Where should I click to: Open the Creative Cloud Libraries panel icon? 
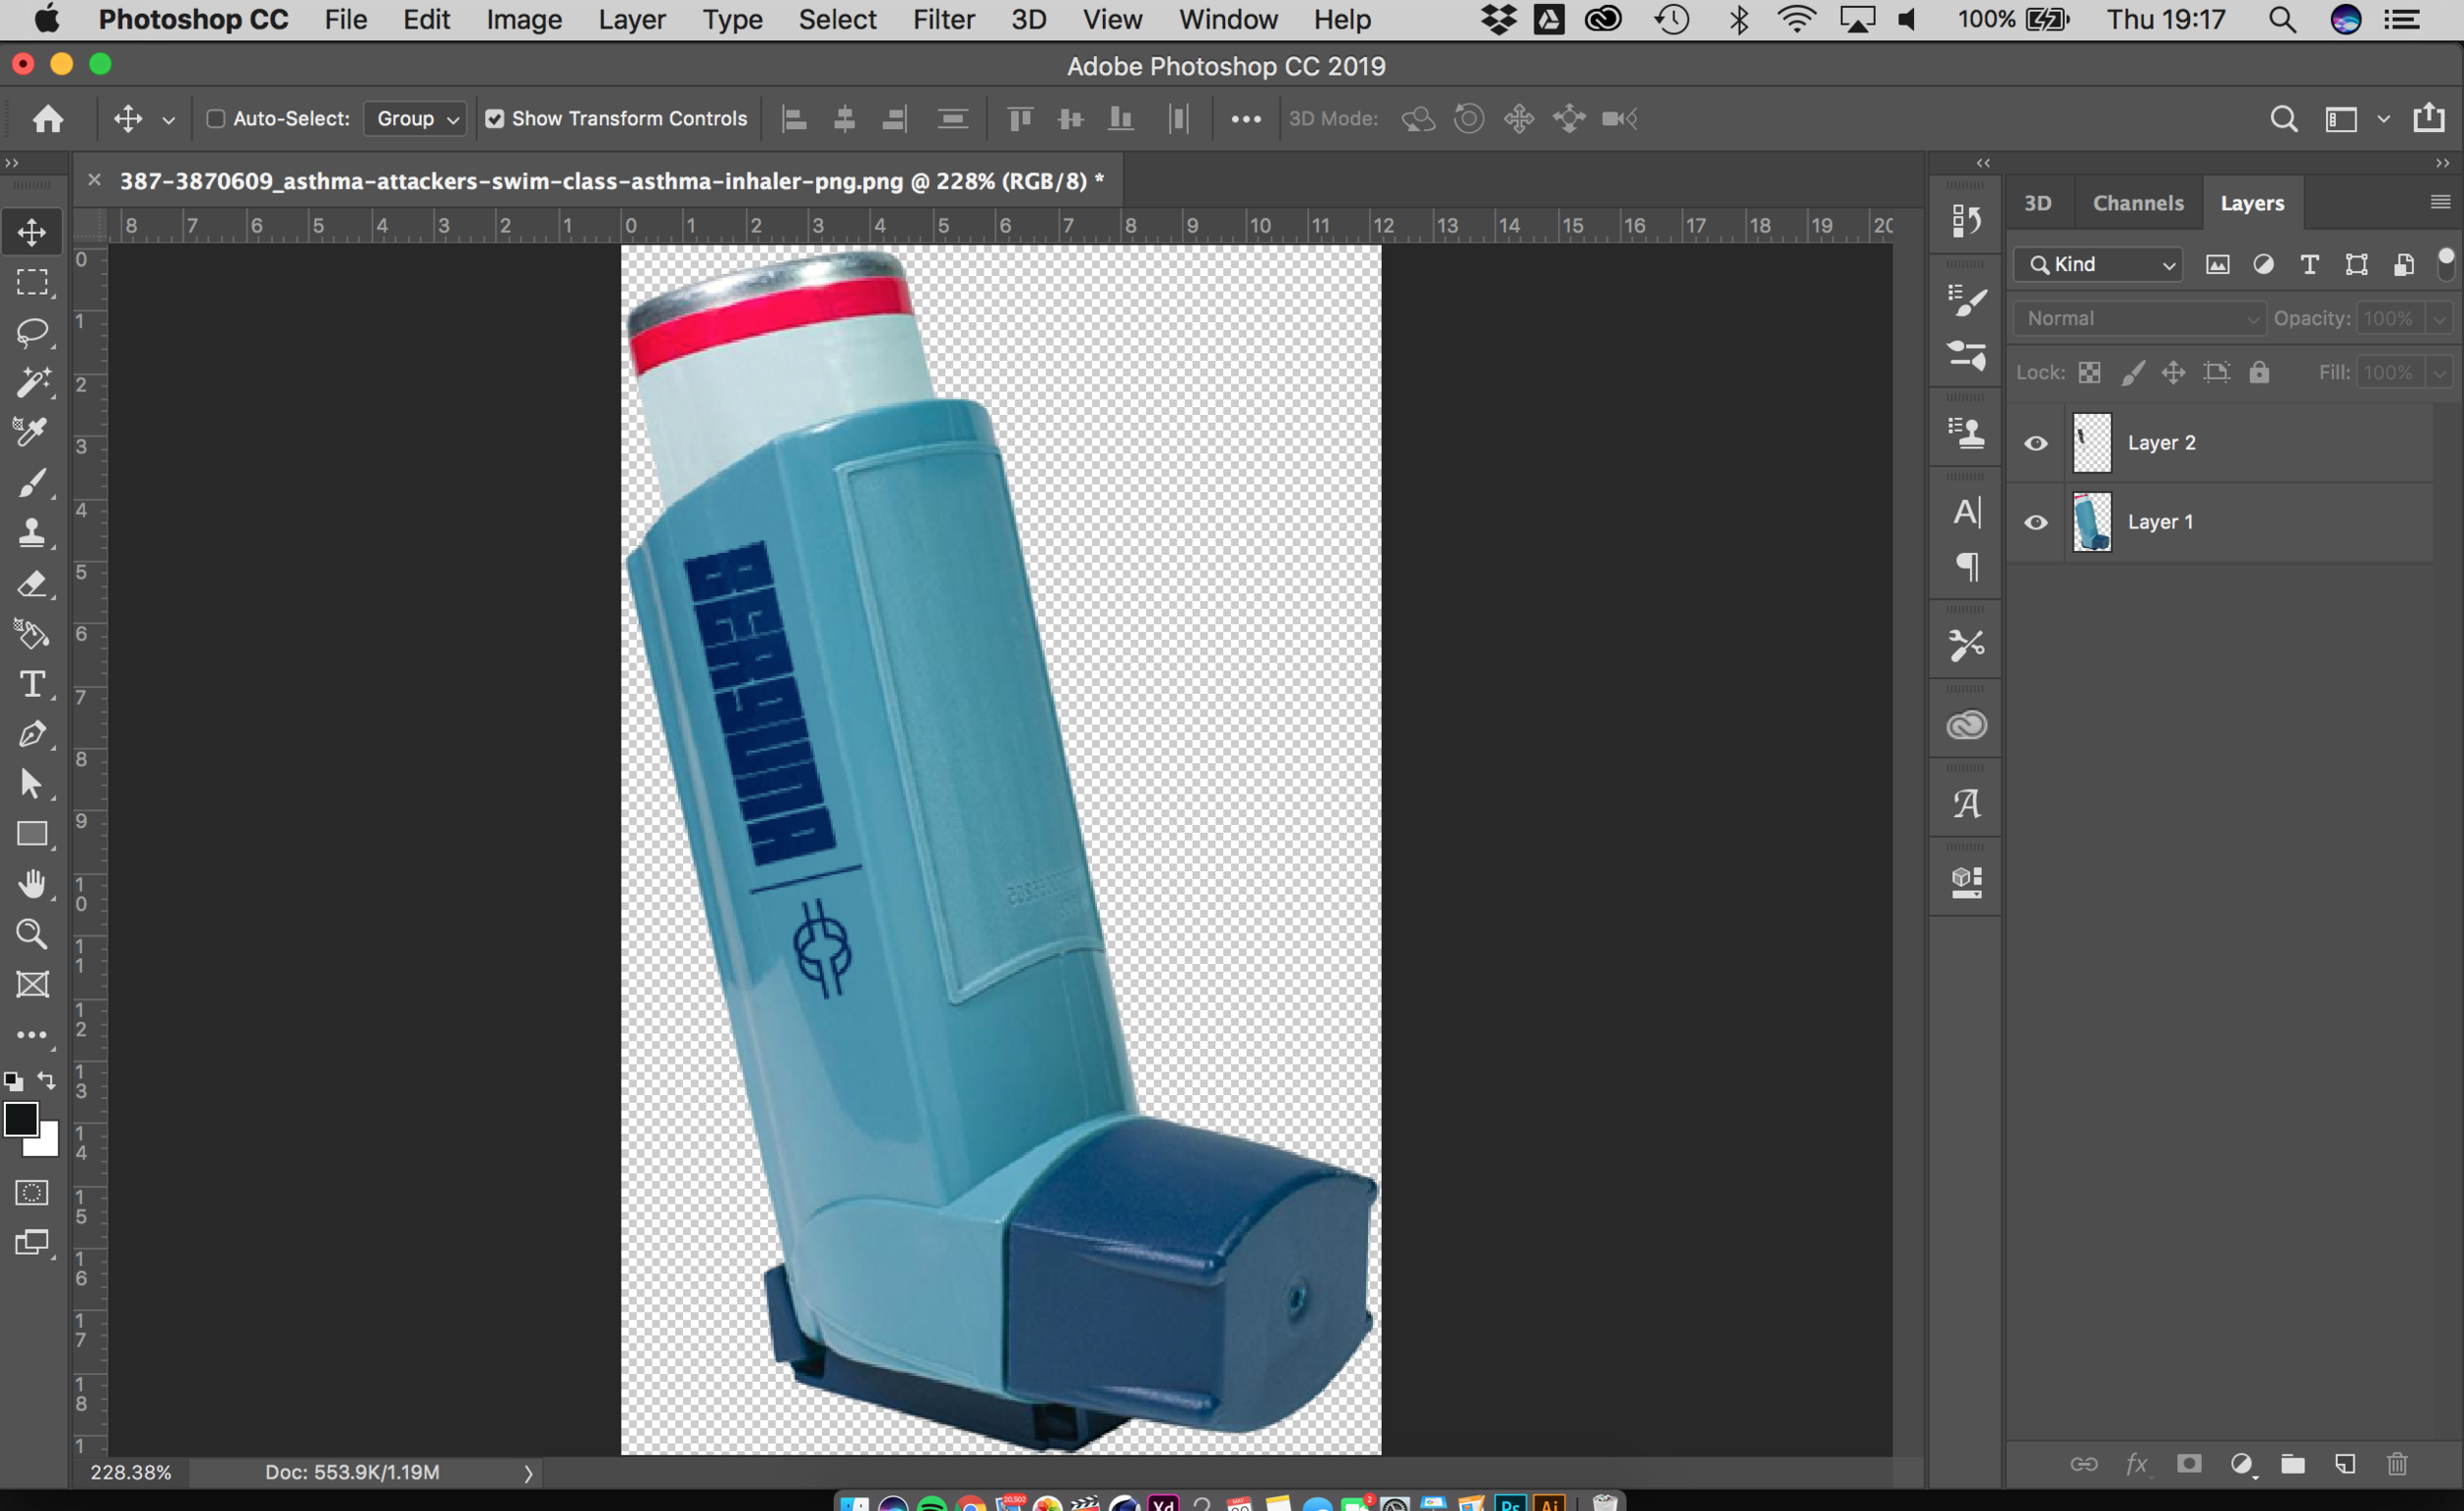pos(1966,725)
